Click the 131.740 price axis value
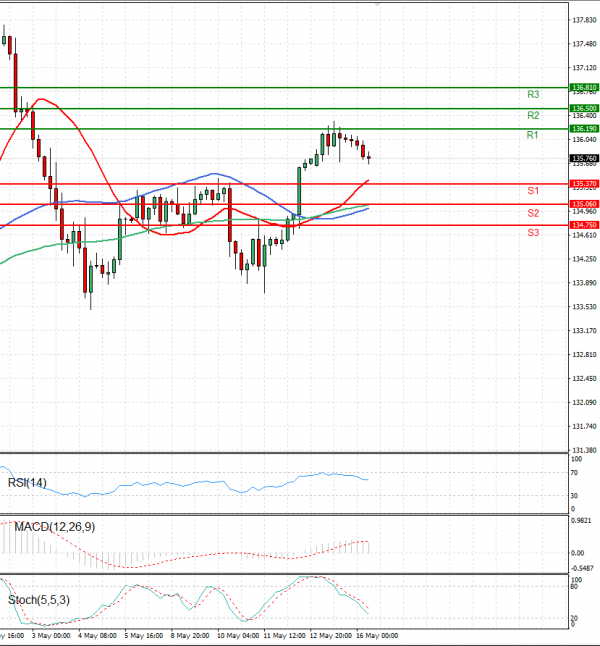This screenshot has height=646, width=600. tap(584, 426)
